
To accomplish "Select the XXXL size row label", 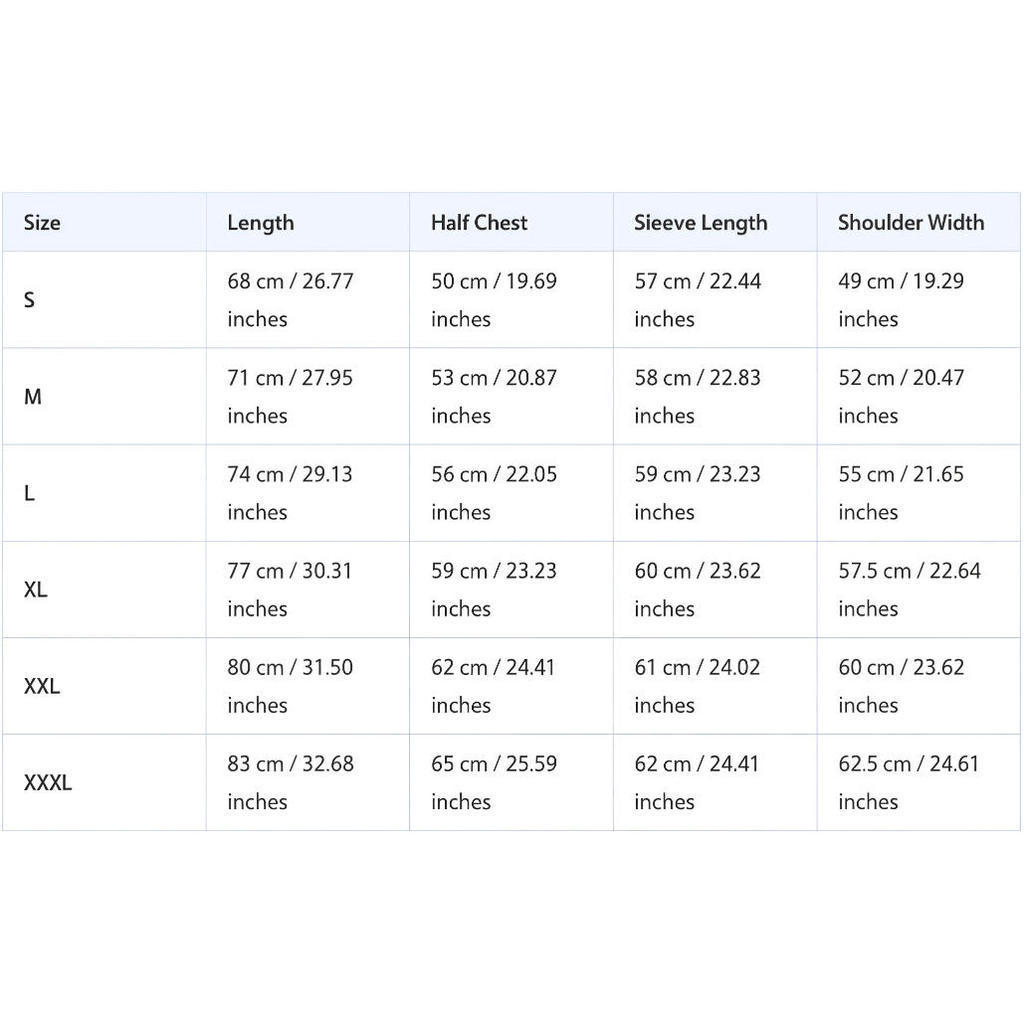I will point(48,782).
